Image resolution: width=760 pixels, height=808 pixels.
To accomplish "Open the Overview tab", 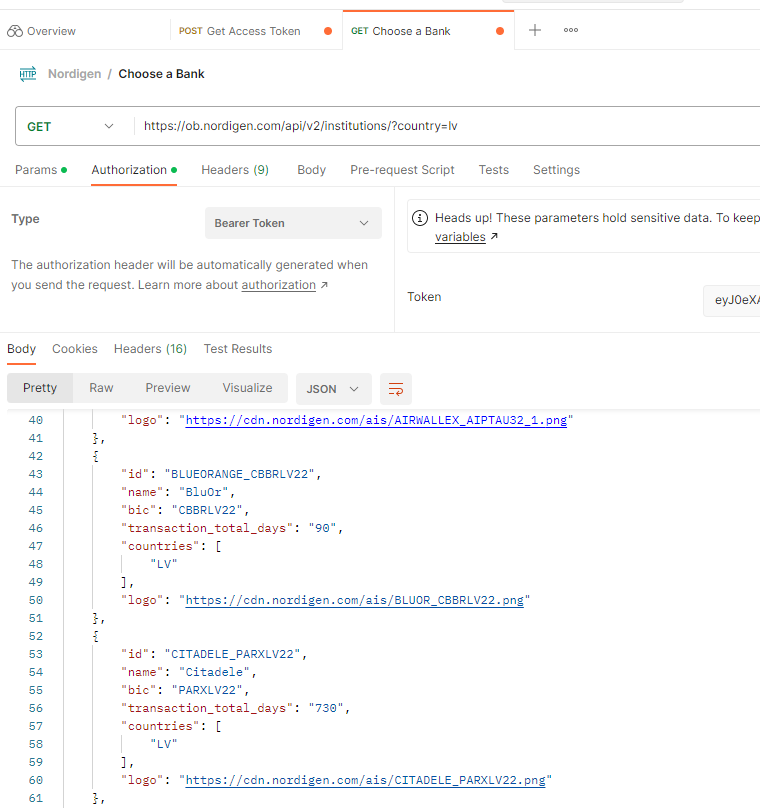I will 41,31.
